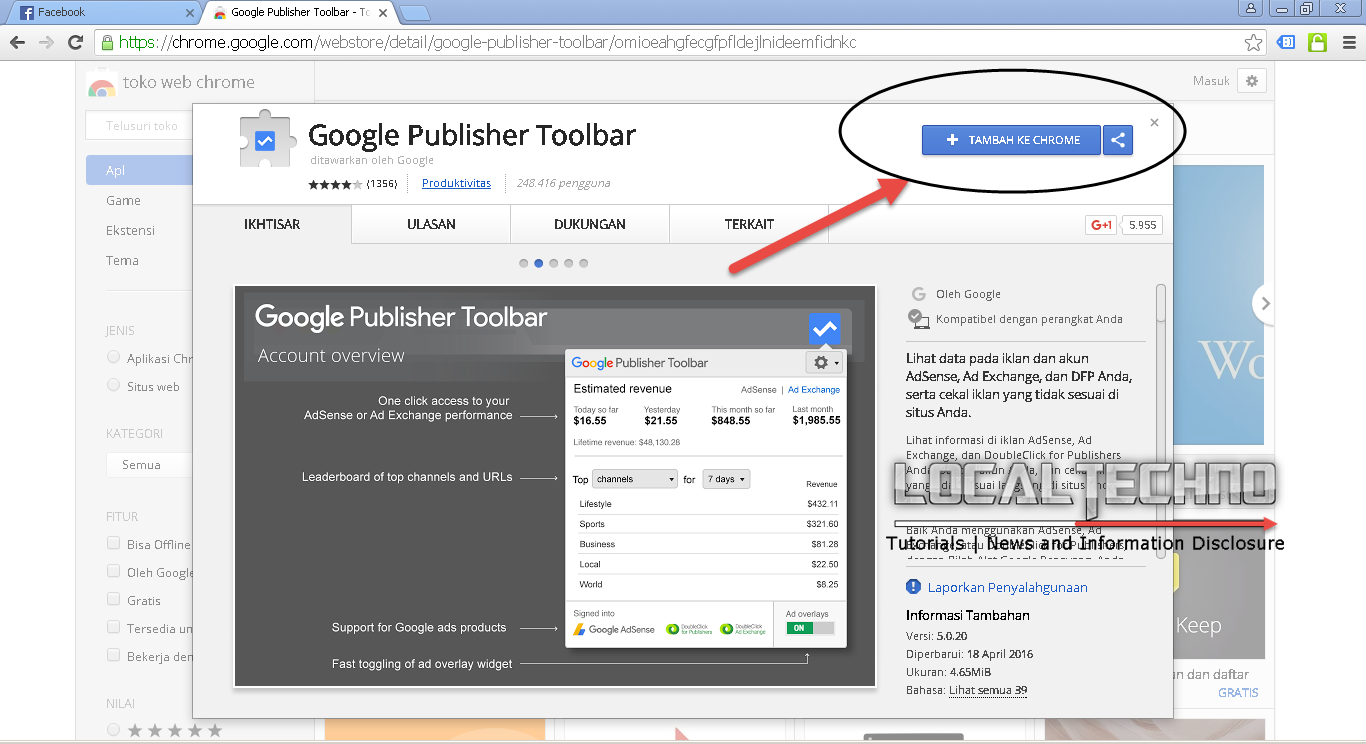
Task: Open the IKHTISAR tab
Action: tap(272, 224)
